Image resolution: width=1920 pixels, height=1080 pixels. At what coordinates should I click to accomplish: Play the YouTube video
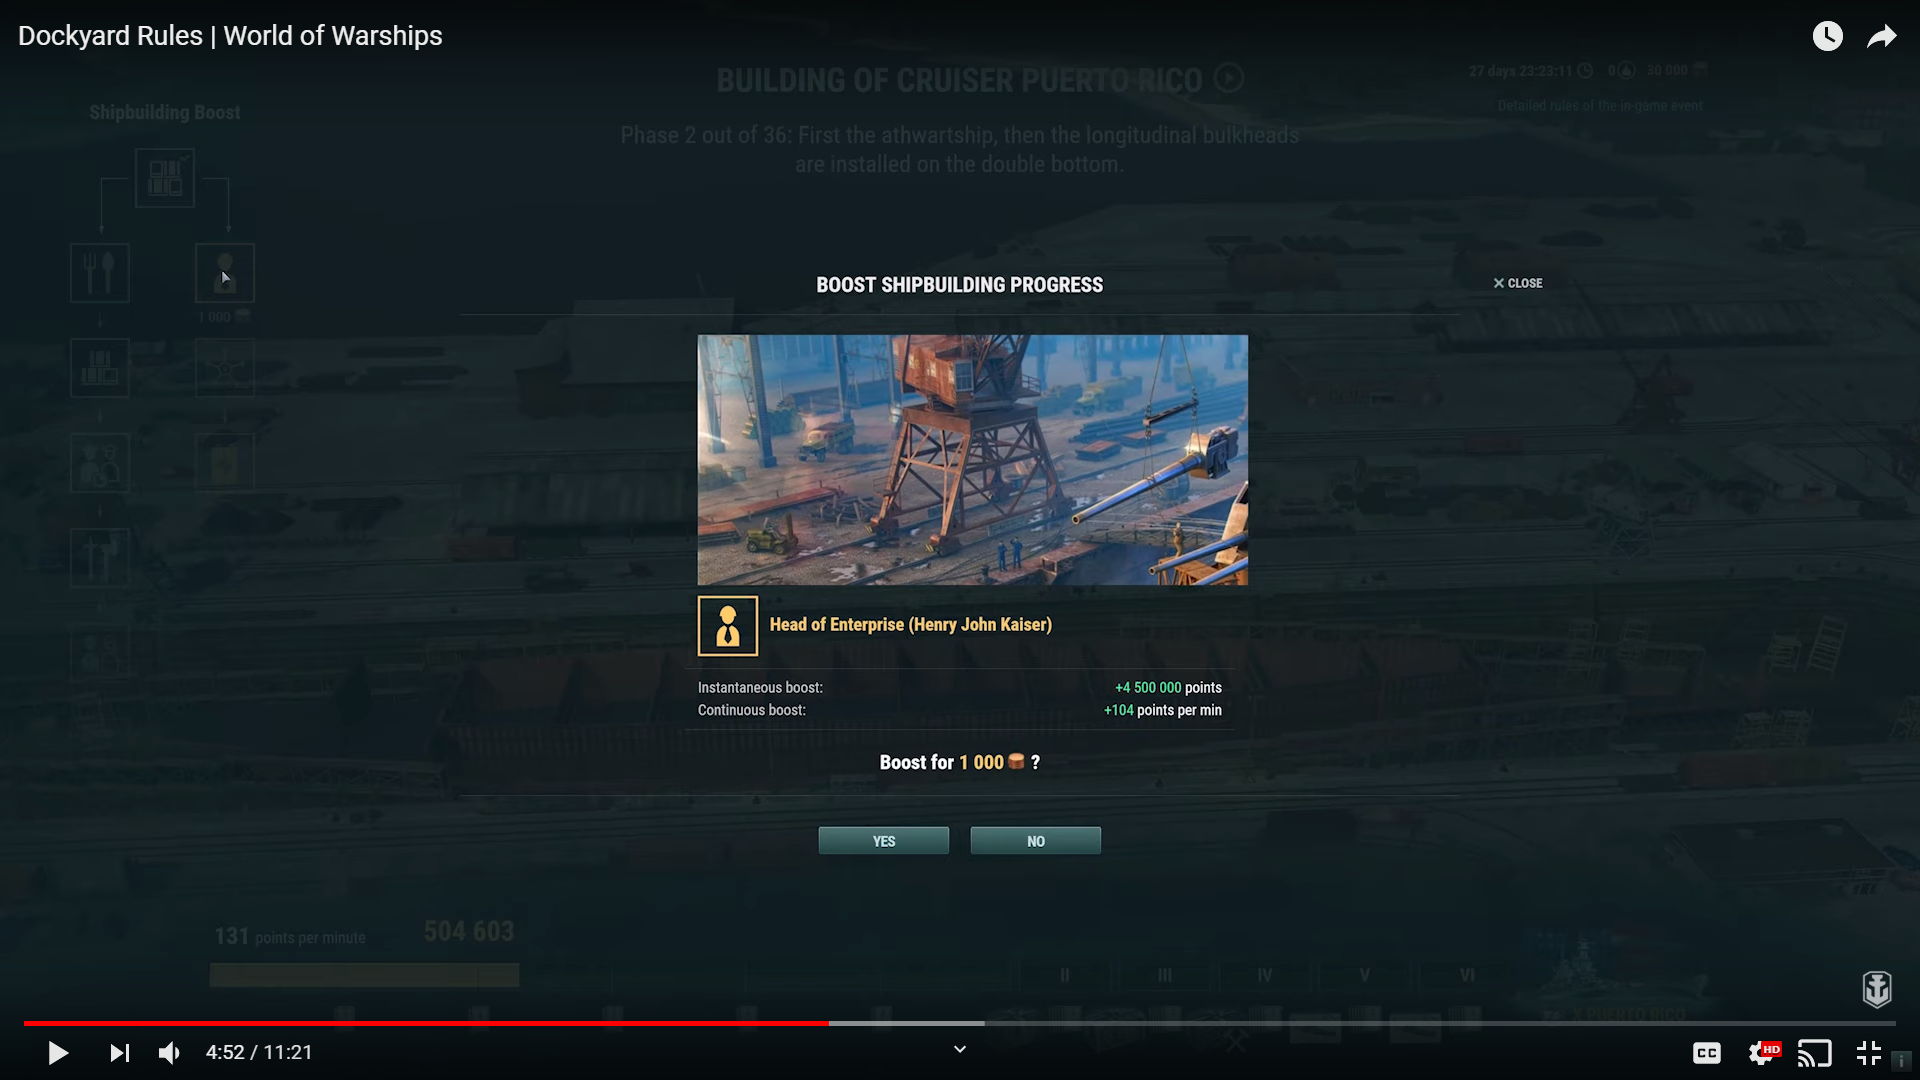[x=58, y=1052]
